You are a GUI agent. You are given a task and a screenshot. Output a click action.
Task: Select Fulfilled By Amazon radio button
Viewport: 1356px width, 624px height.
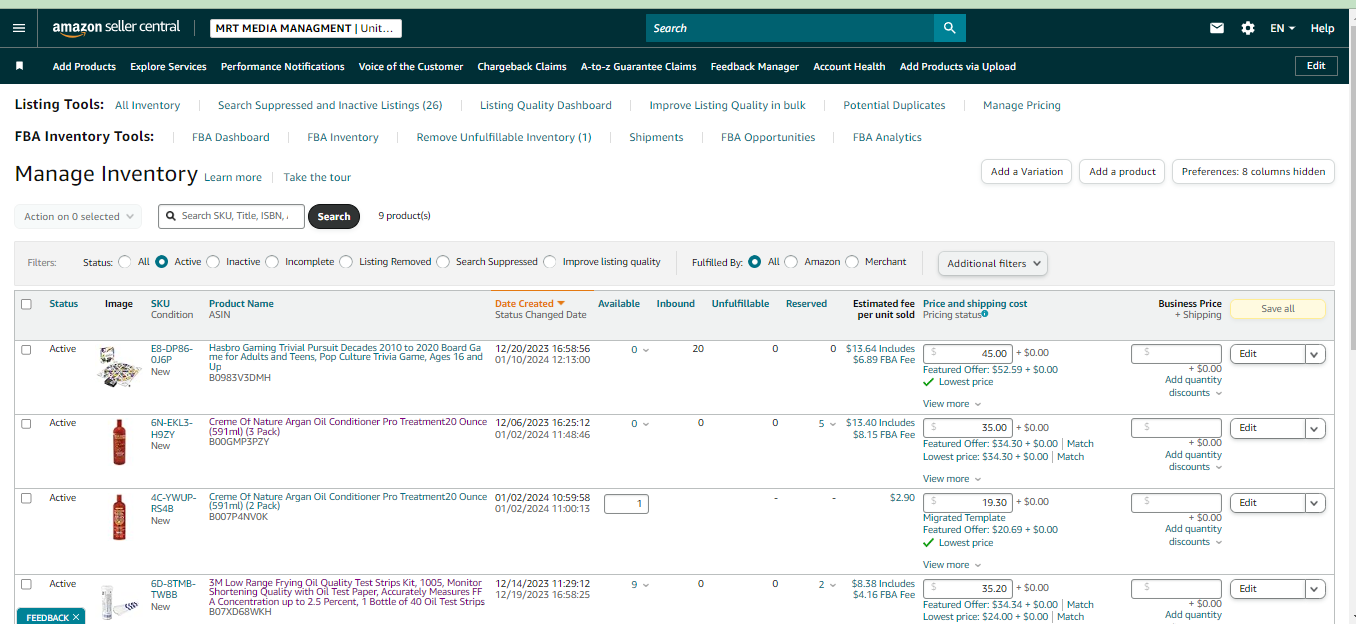[791, 262]
